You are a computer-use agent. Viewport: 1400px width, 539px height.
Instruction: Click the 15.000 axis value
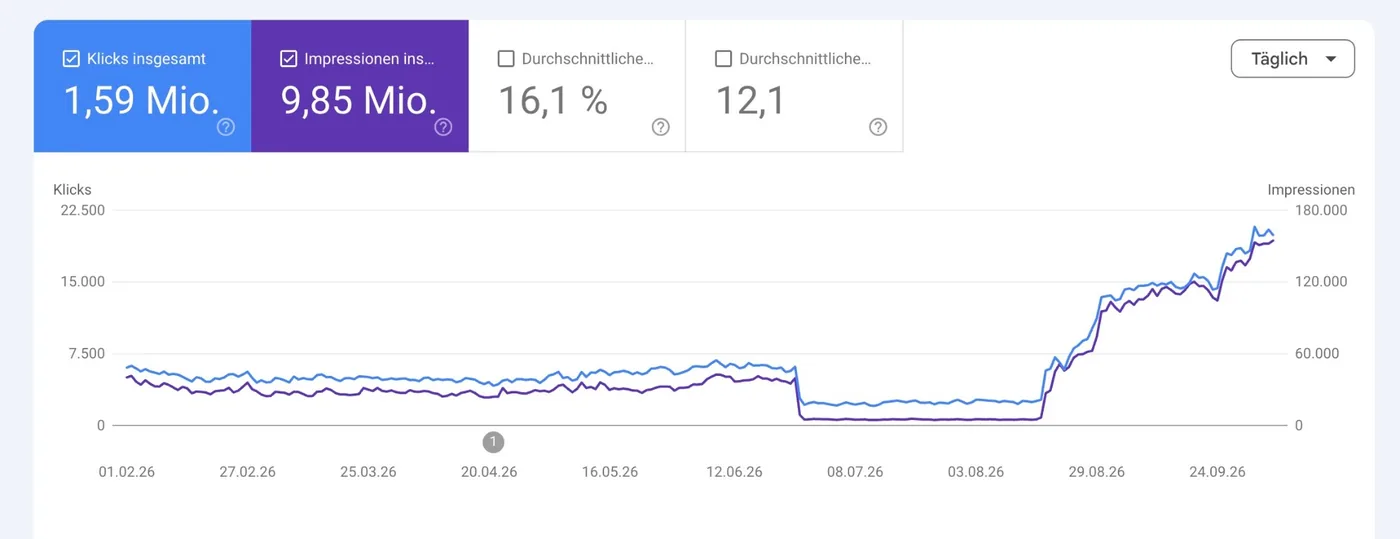coord(83,282)
